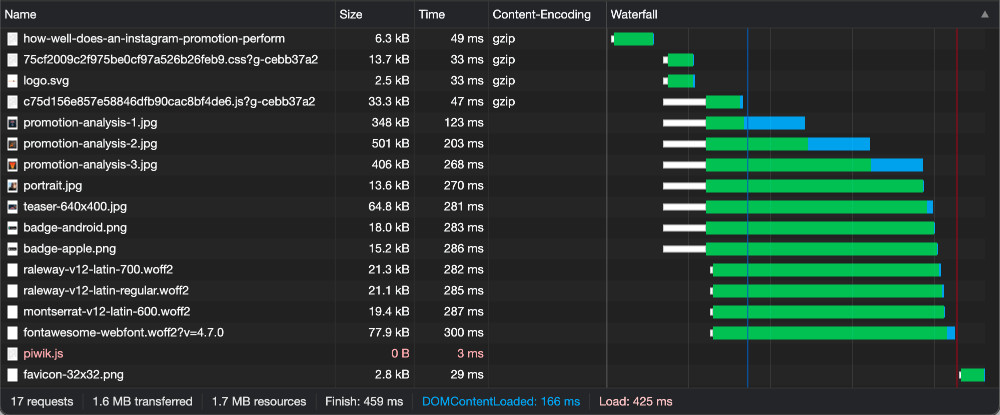Click the promotion-analysis-1.jpg file icon
The width and height of the screenshot is (1000, 415).
[12, 123]
